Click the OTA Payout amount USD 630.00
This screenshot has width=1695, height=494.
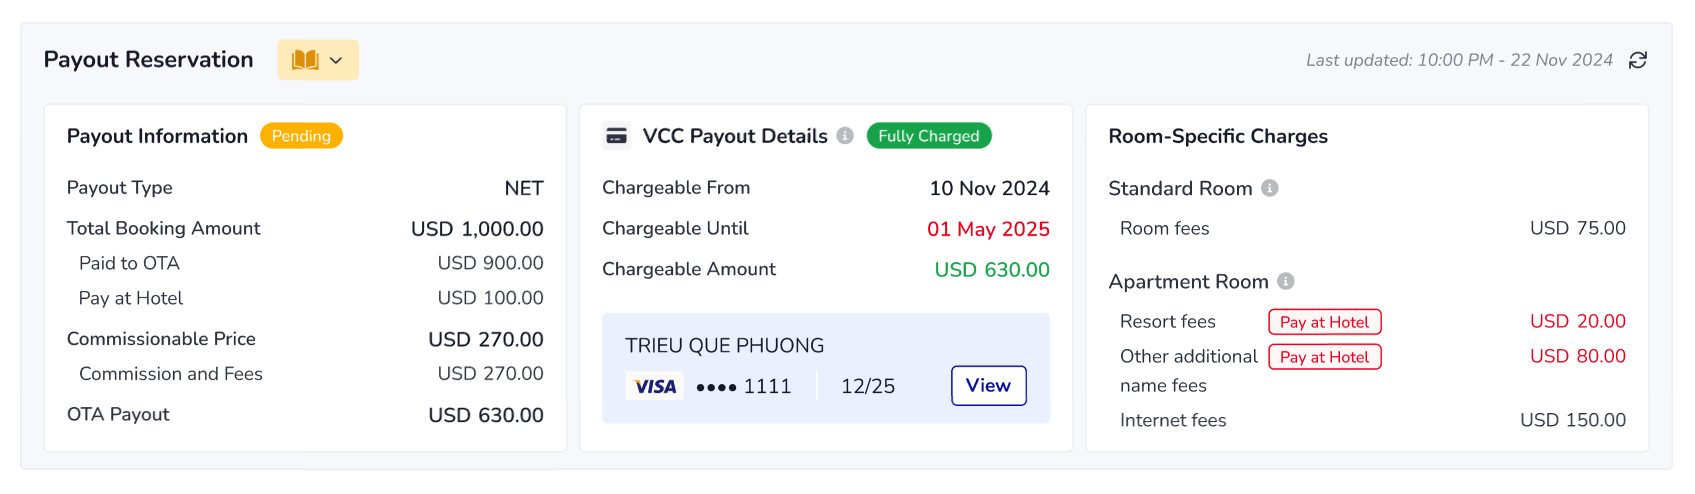(x=486, y=415)
